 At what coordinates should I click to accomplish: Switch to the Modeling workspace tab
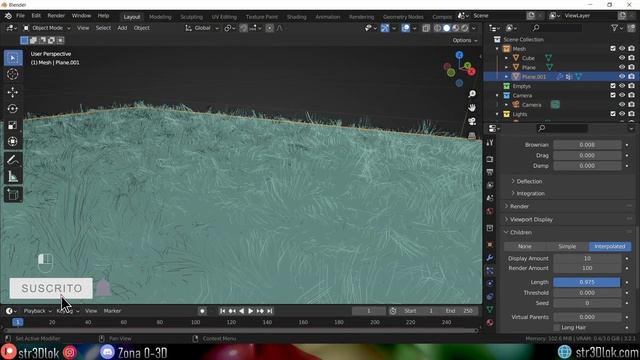[x=160, y=17]
